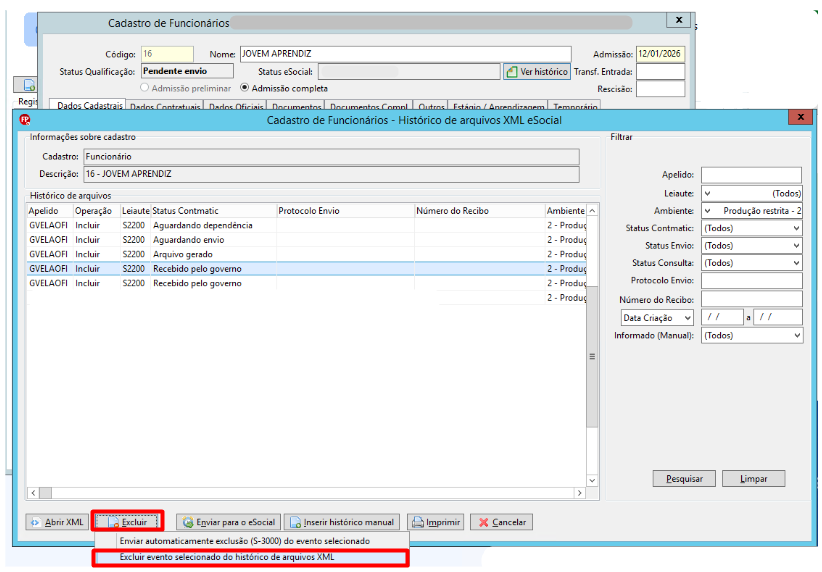Open the Data Criação combo box
This screenshot has width=822, height=572.
pyautogui.click(x=657, y=318)
